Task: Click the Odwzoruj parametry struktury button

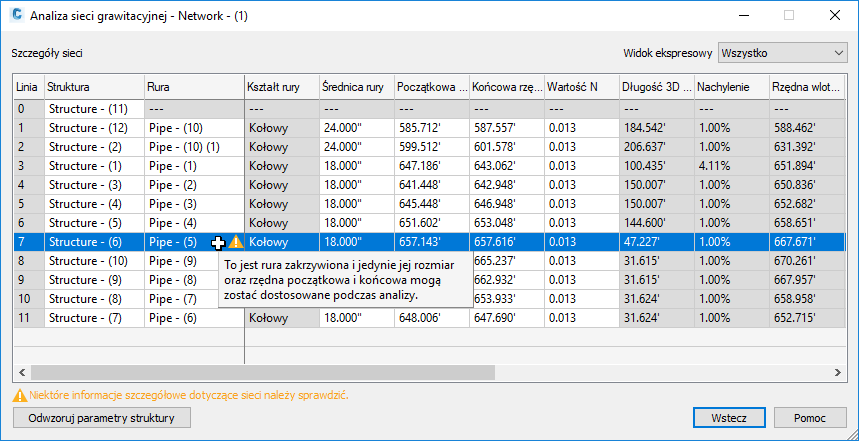Action: [101, 418]
